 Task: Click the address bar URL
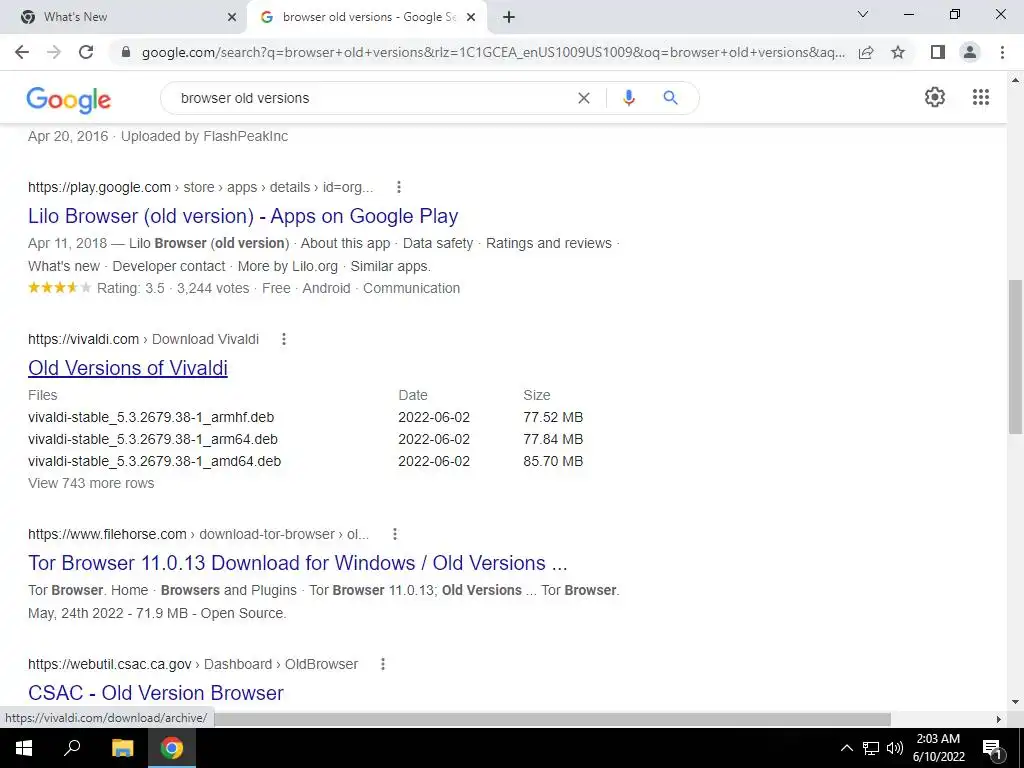point(493,52)
